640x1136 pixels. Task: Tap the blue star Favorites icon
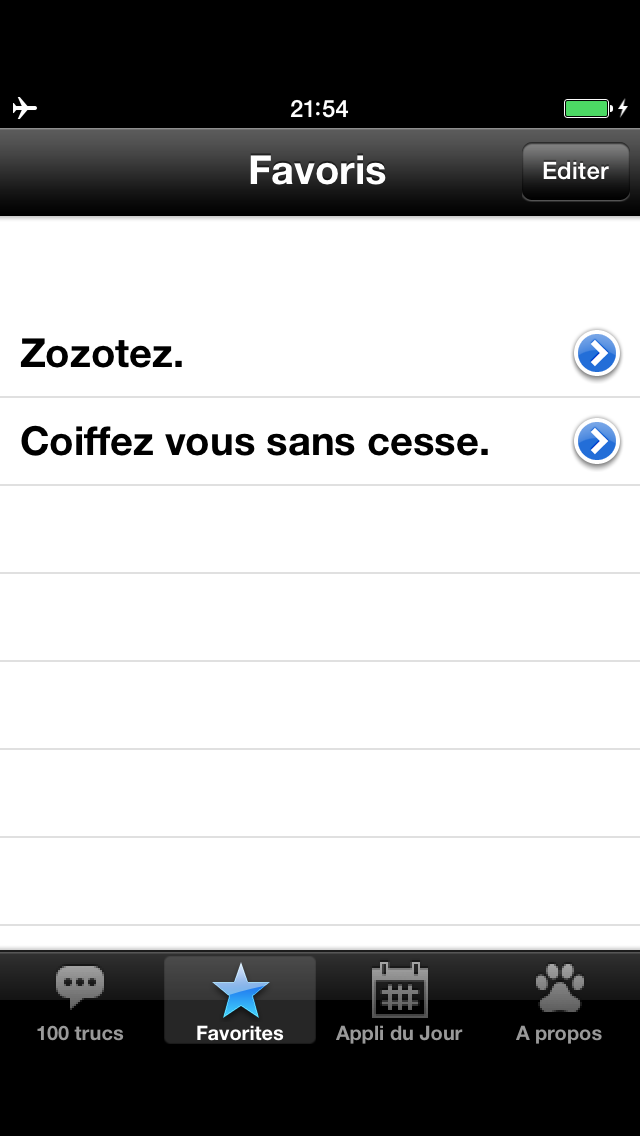(x=240, y=990)
